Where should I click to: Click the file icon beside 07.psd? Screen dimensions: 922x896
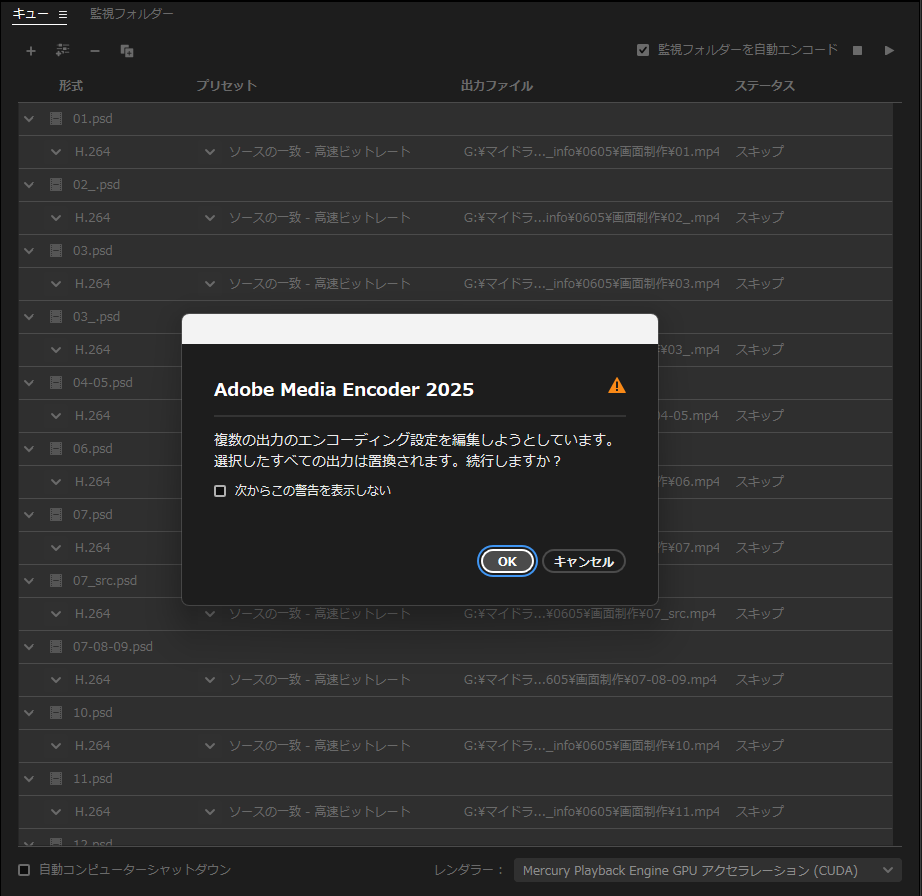(x=56, y=514)
